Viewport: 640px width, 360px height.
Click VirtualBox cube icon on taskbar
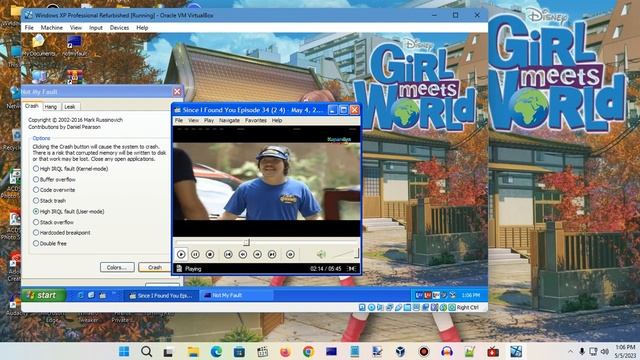(401, 351)
